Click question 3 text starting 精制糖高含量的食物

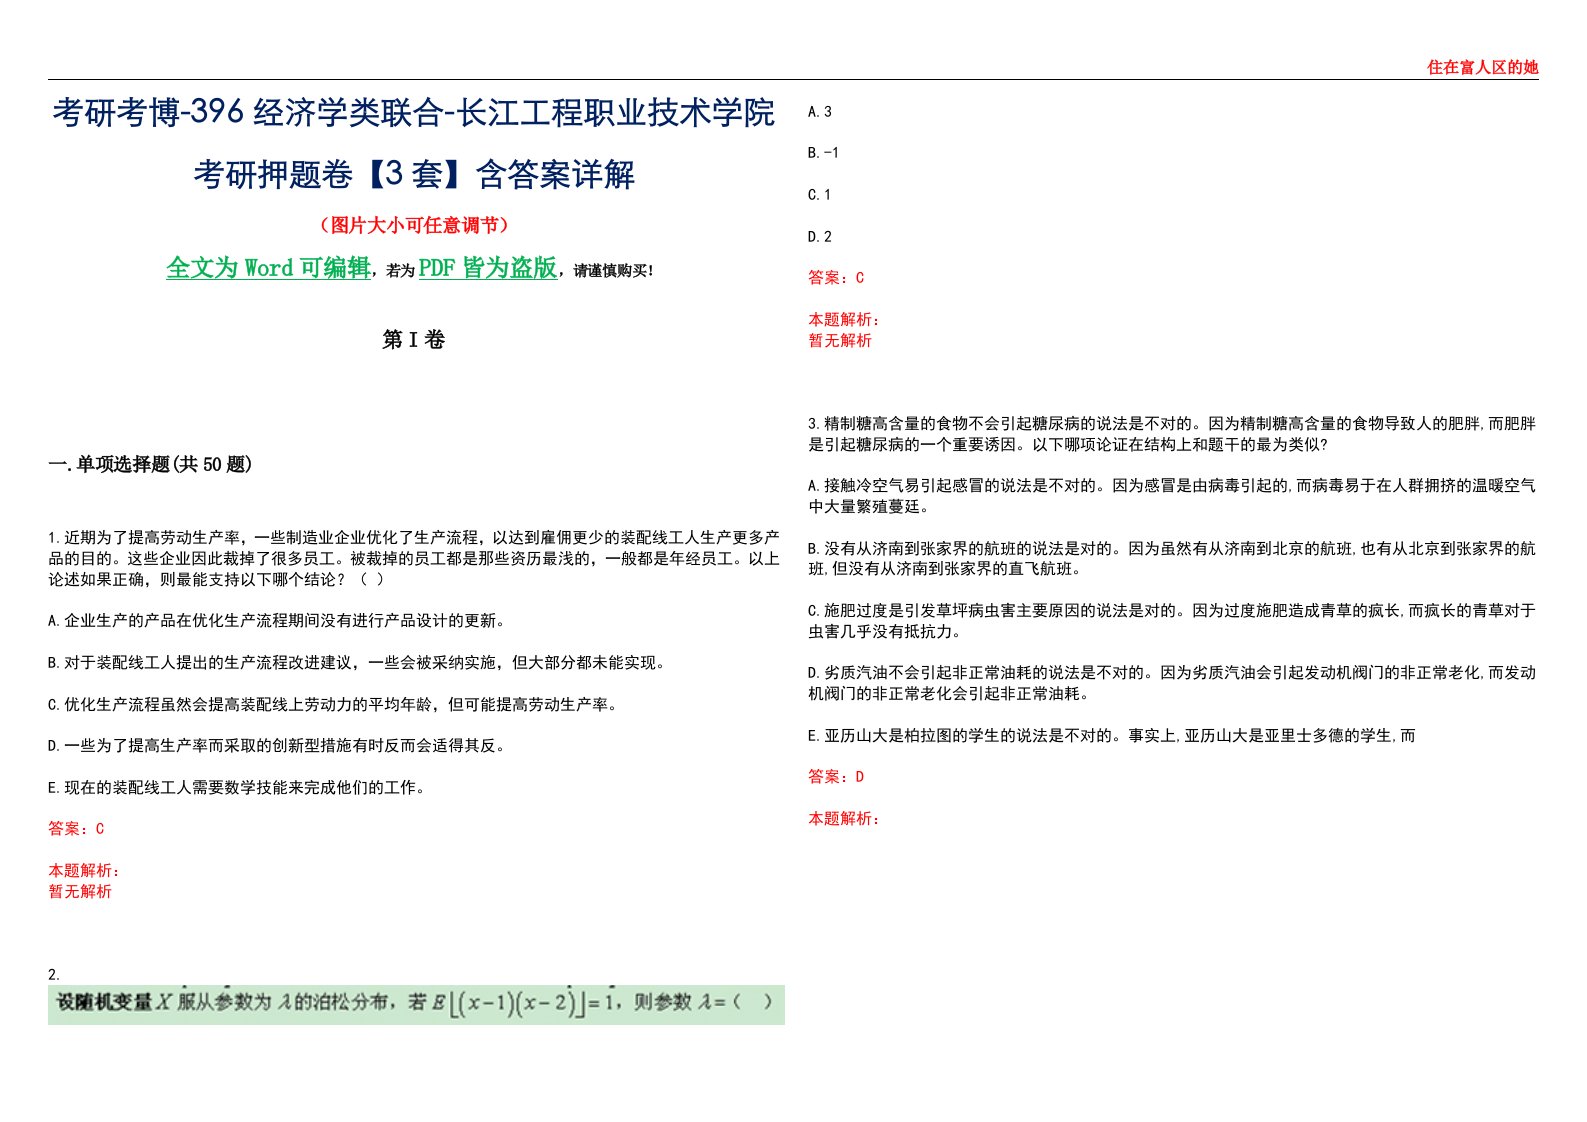pos(1172,434)
